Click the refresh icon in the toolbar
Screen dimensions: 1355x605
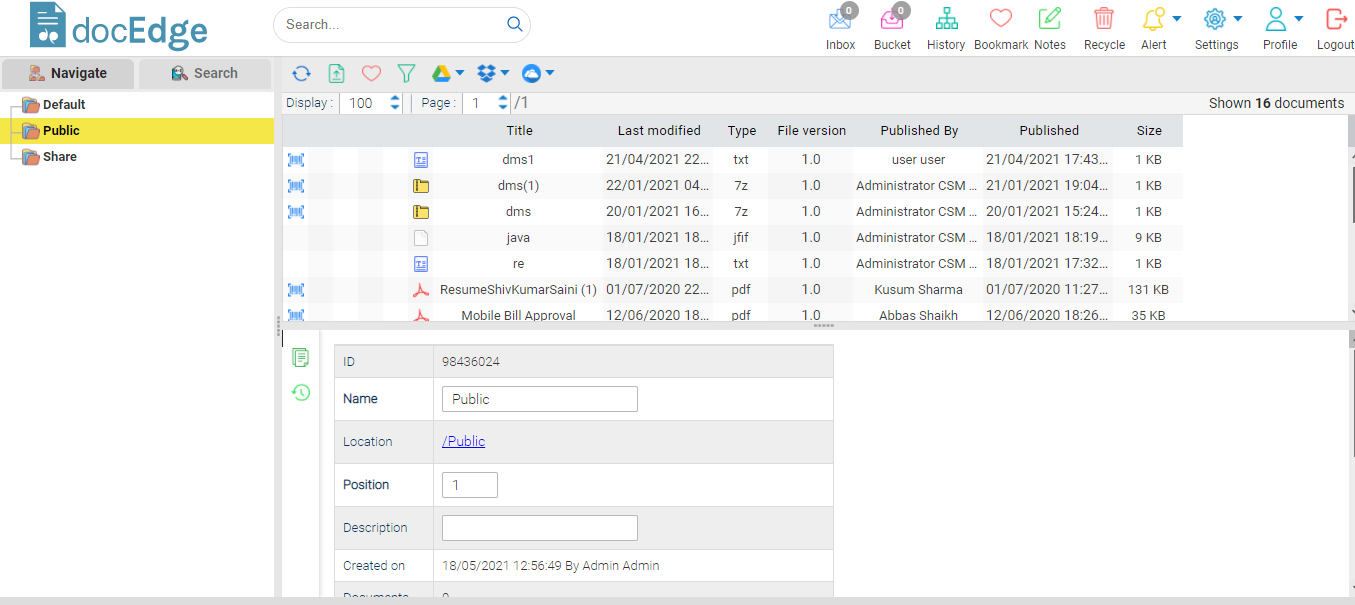click(301, 73)
